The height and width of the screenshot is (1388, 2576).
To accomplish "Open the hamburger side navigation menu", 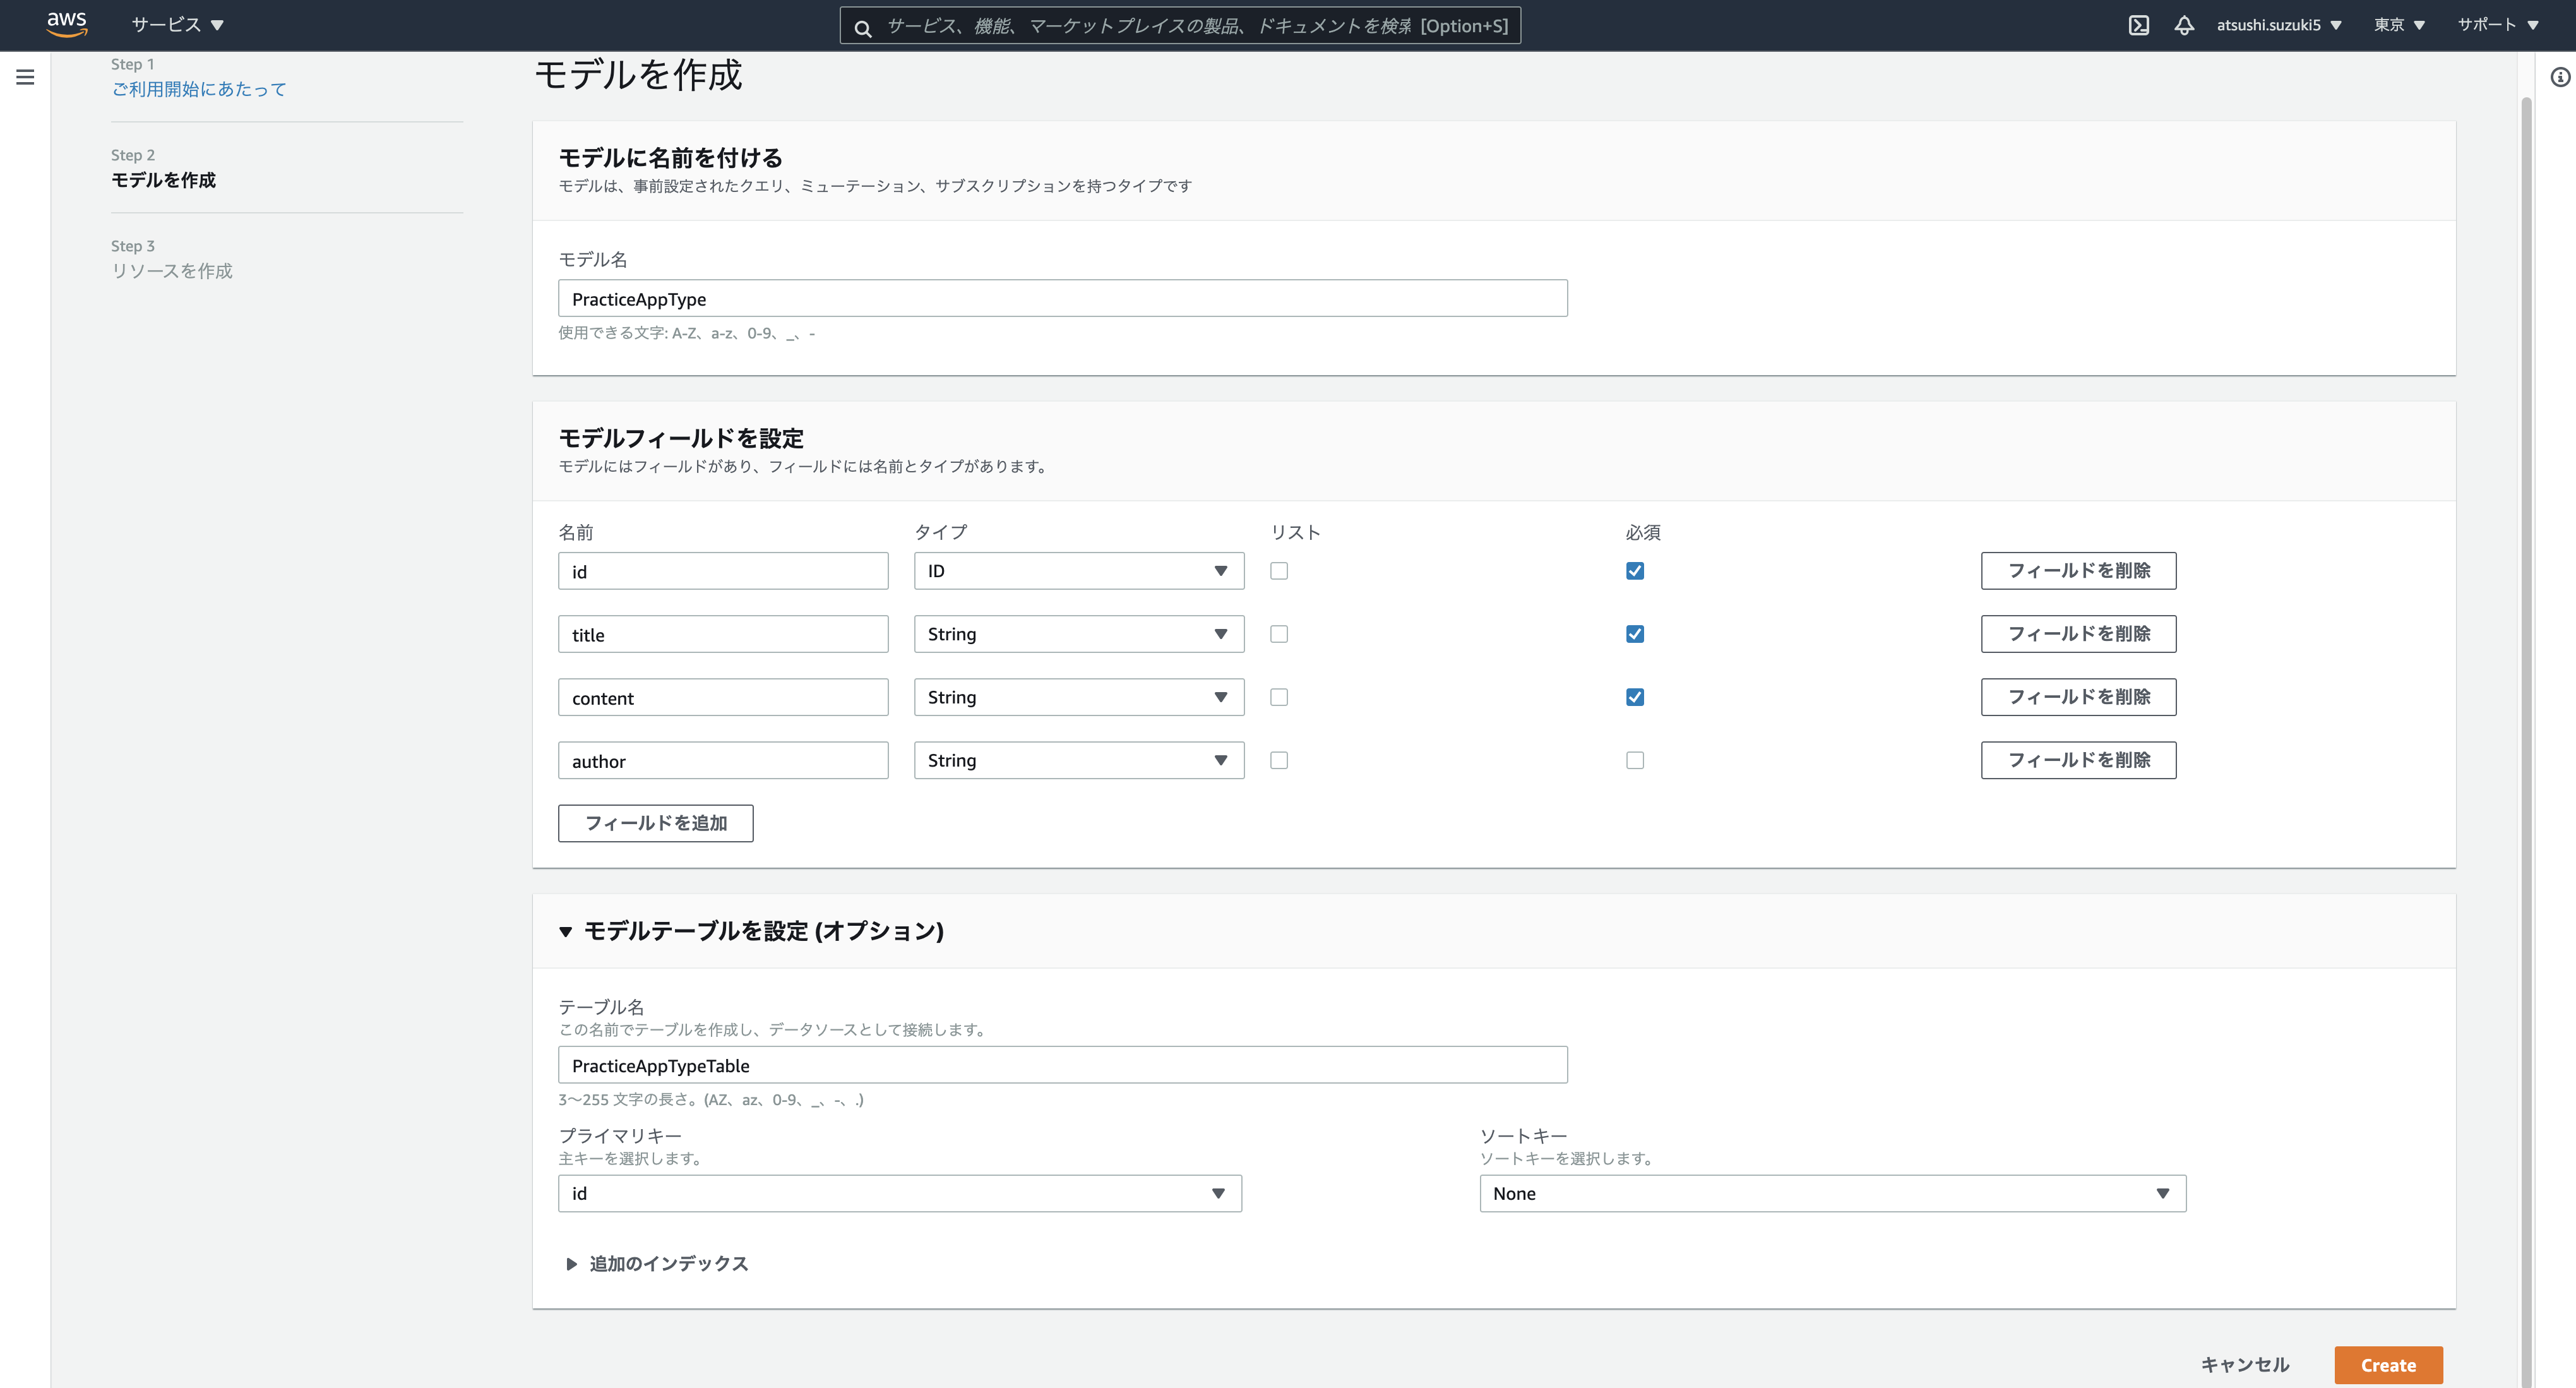I will (x=25, y=77).
